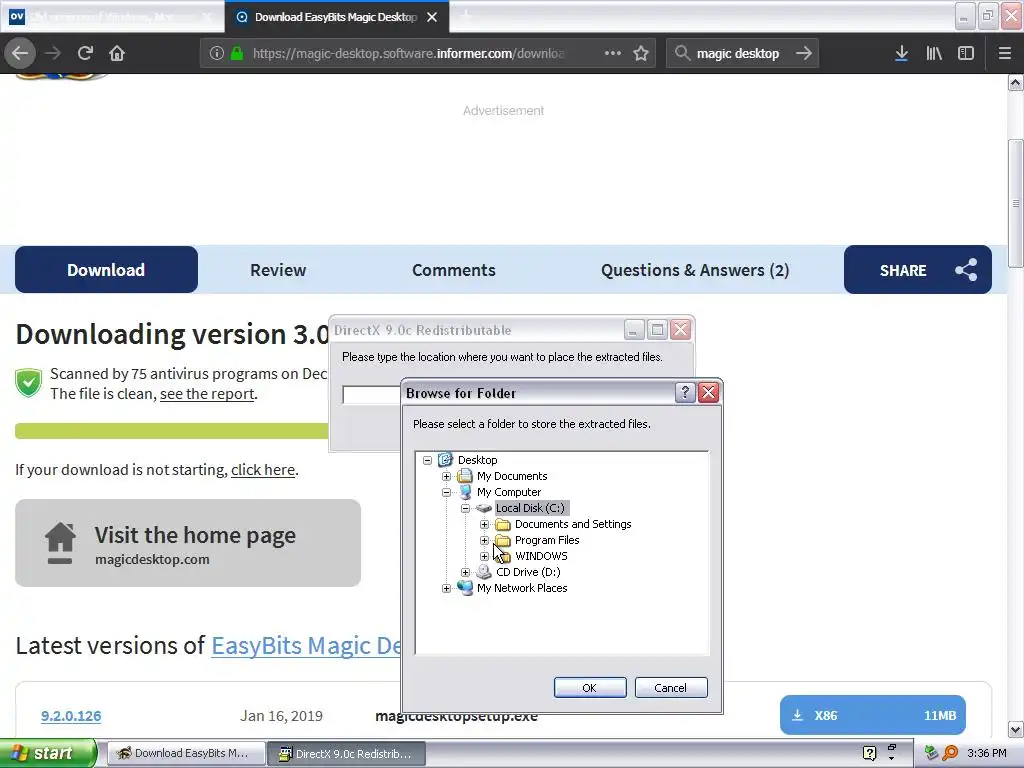Click the tray help question icon

coord(869,753)
